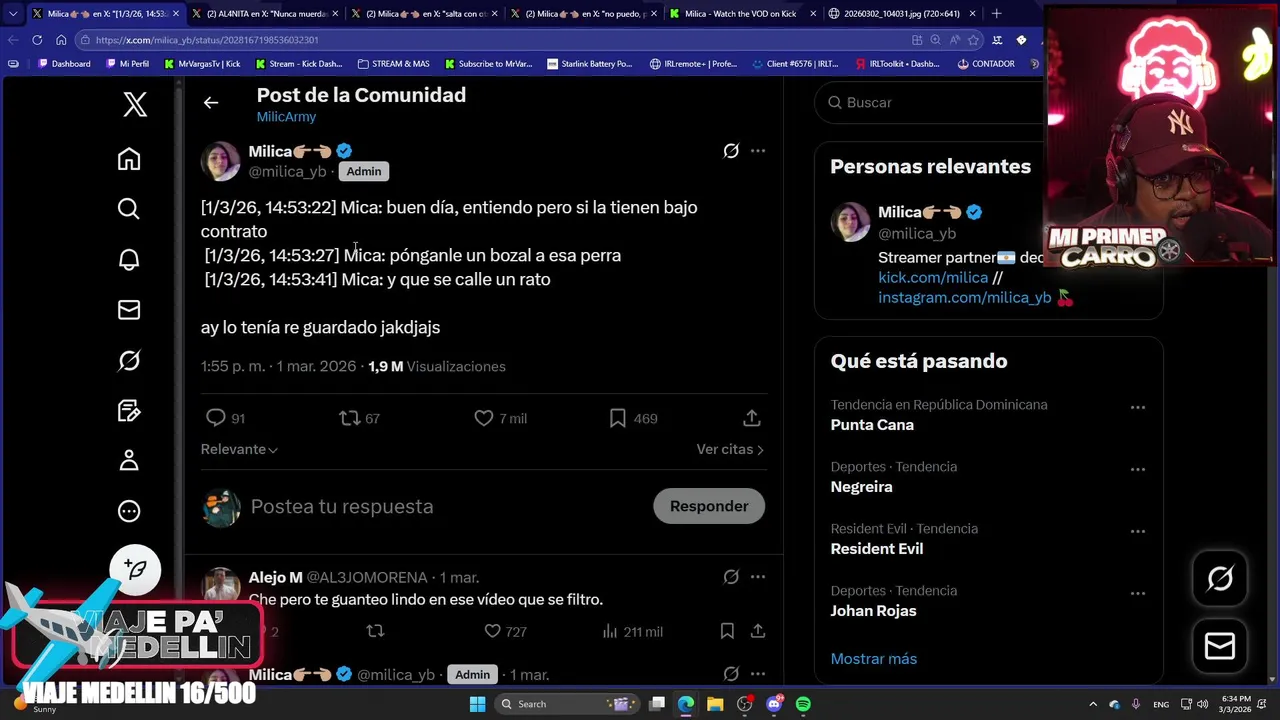Open Spotify from the taskbar

click(x=803, y=704)
